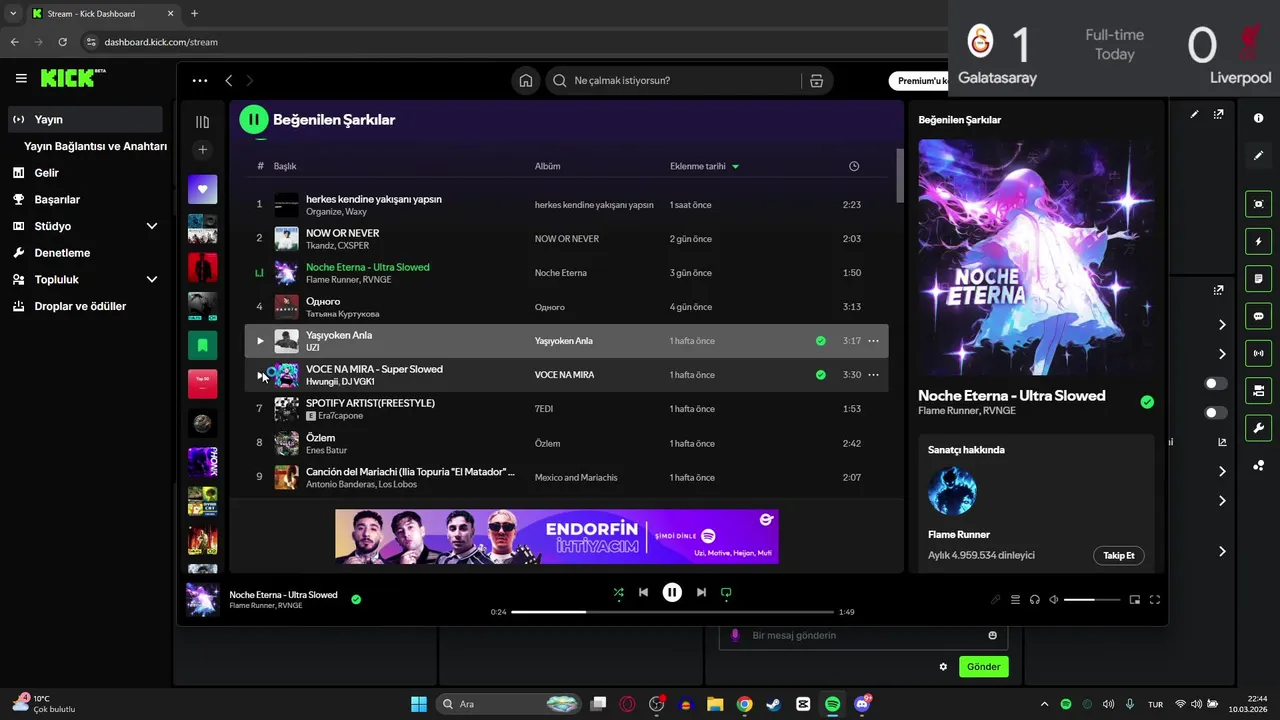This screenshot has width=1280, height=720.
Task: Open emoji picker in message box
Action: [992, 635]
